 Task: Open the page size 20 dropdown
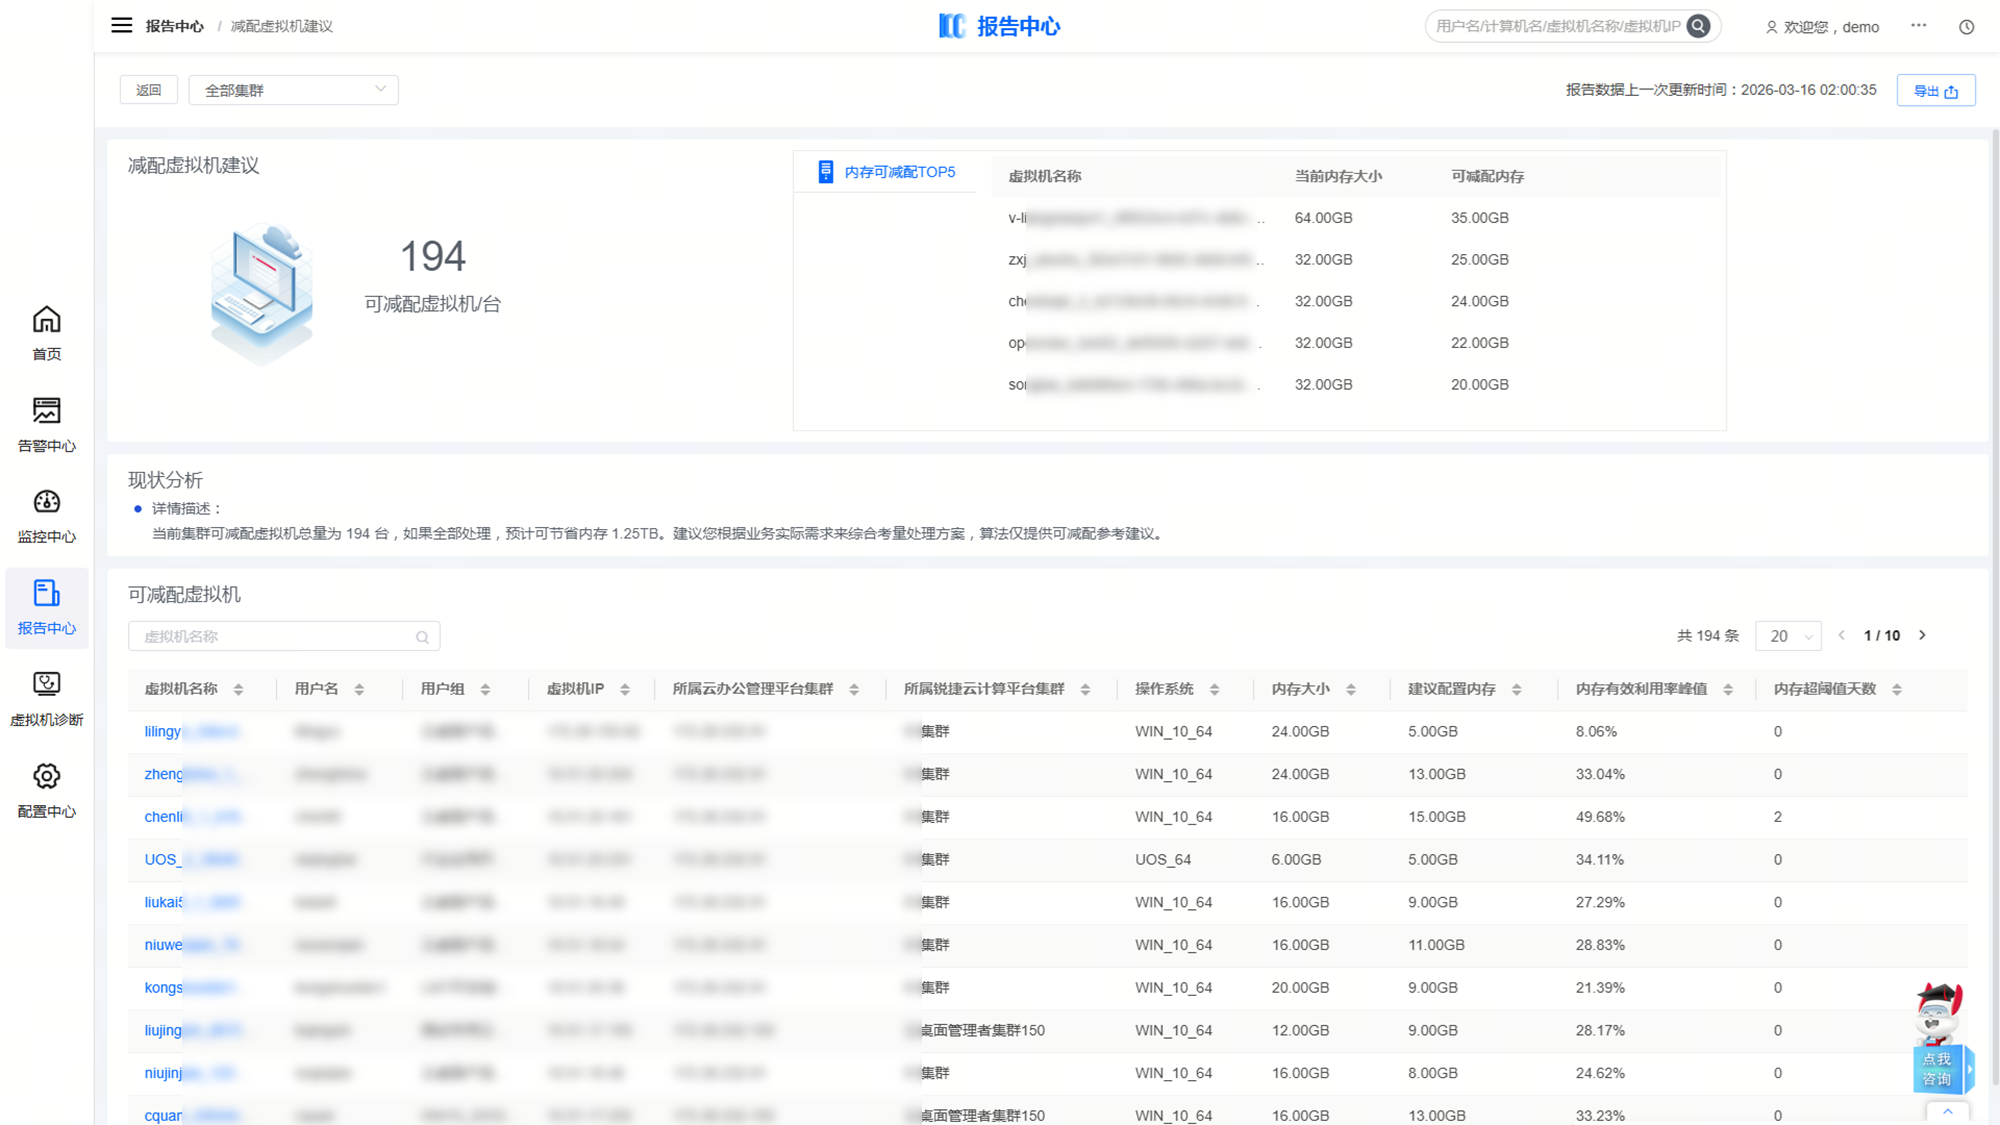click(x=1787, y=636)
